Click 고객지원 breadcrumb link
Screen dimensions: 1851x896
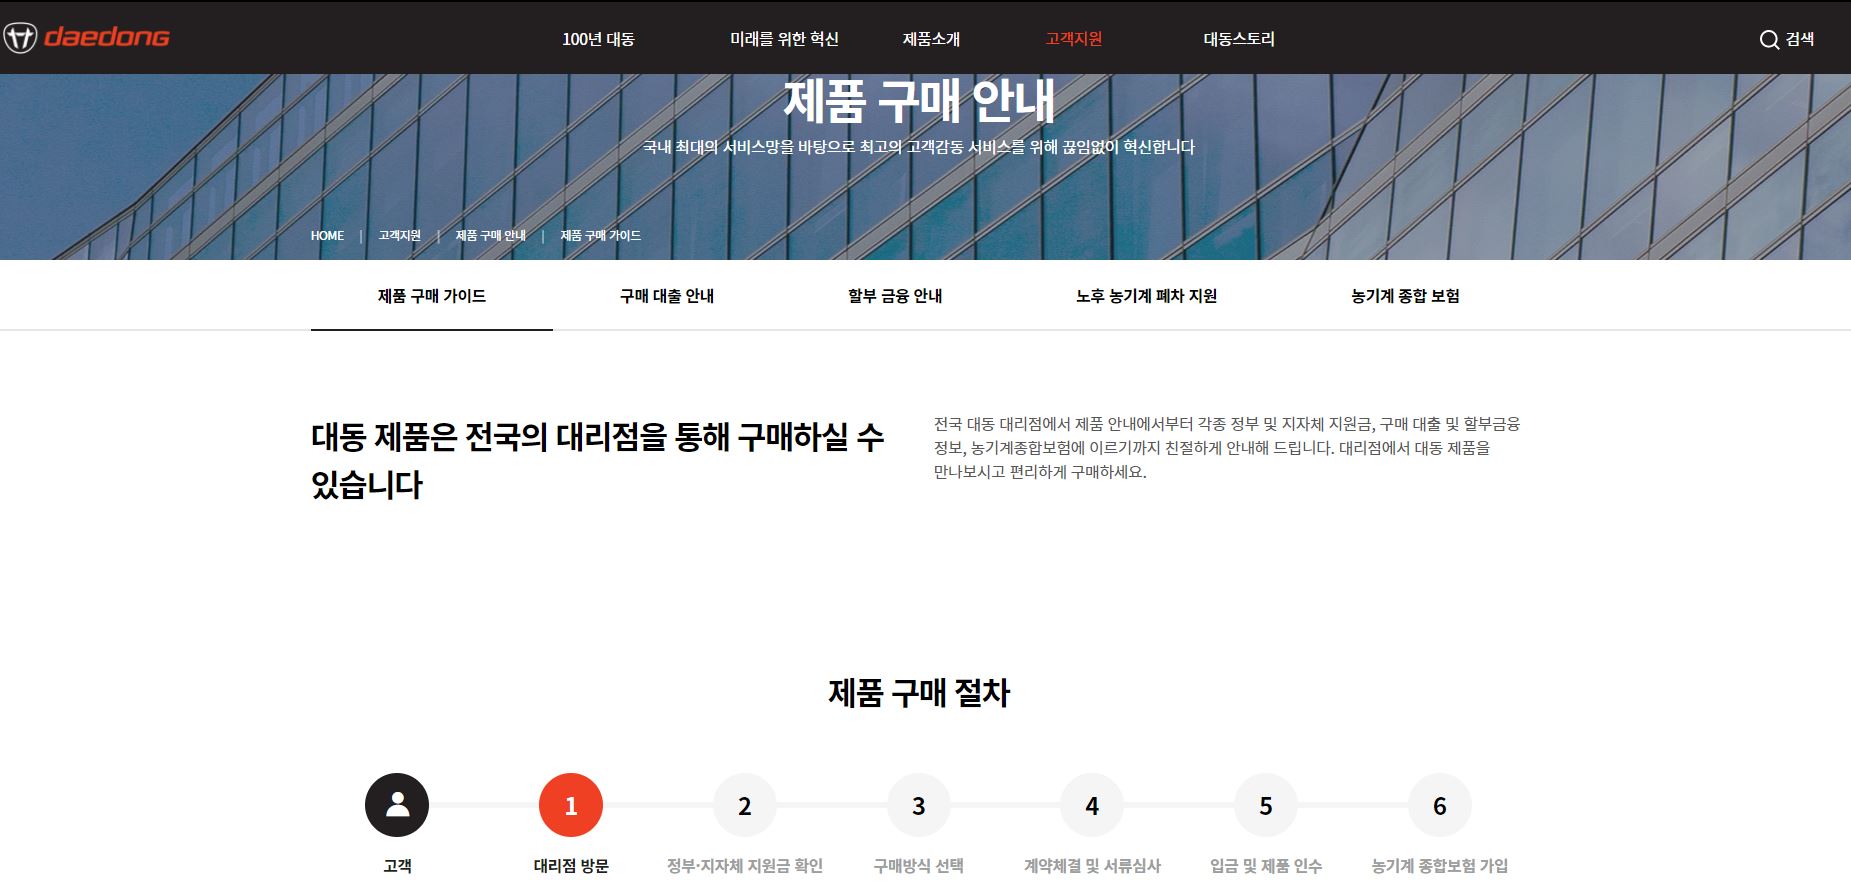pos(400,236)
